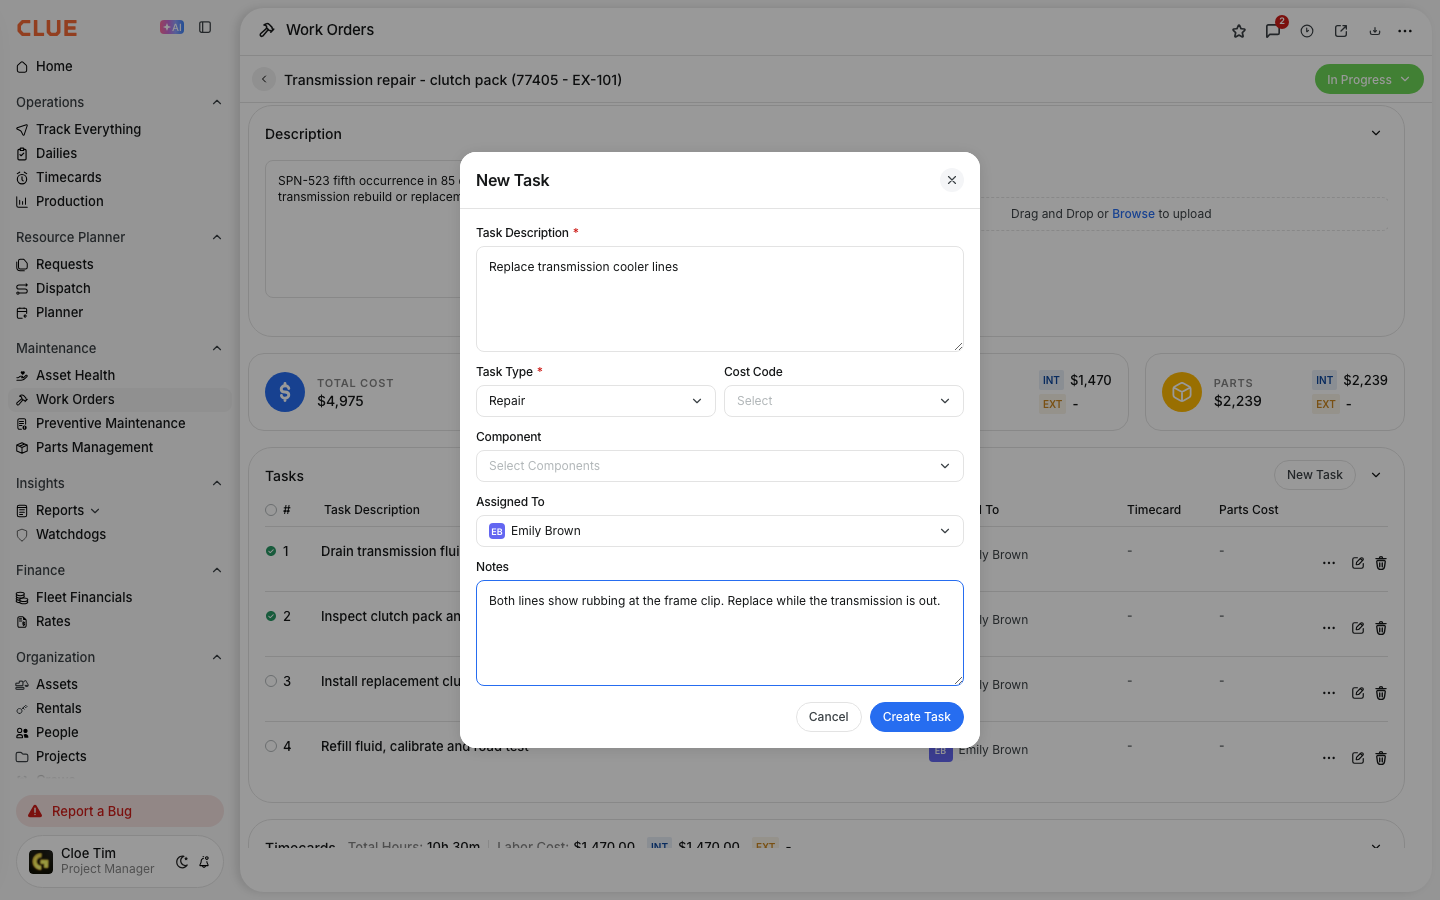Select all tasks header circle

(x=271, y=510)
